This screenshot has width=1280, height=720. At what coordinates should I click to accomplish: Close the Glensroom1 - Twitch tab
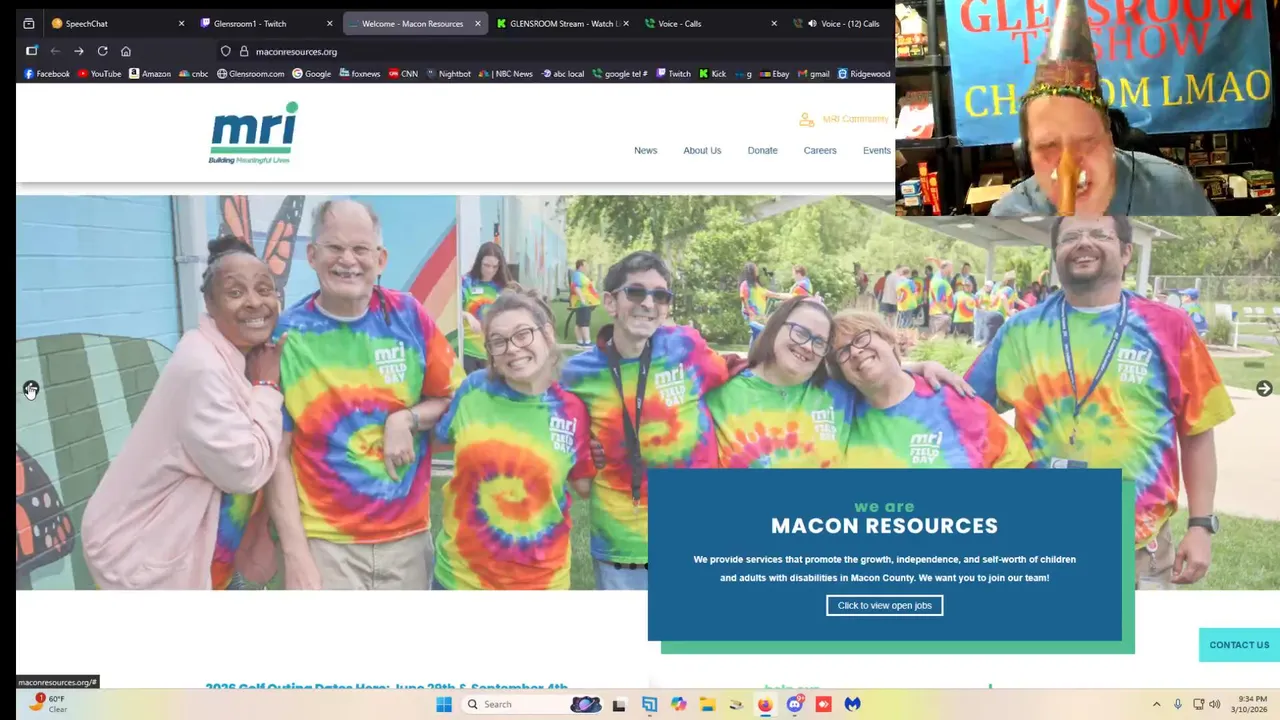(x=329, y=23)
